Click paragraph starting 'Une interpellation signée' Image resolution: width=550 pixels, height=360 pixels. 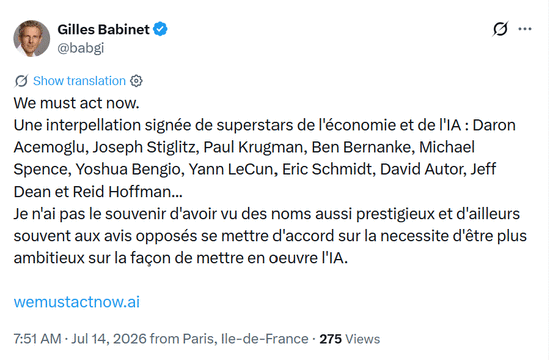[265, 158]
